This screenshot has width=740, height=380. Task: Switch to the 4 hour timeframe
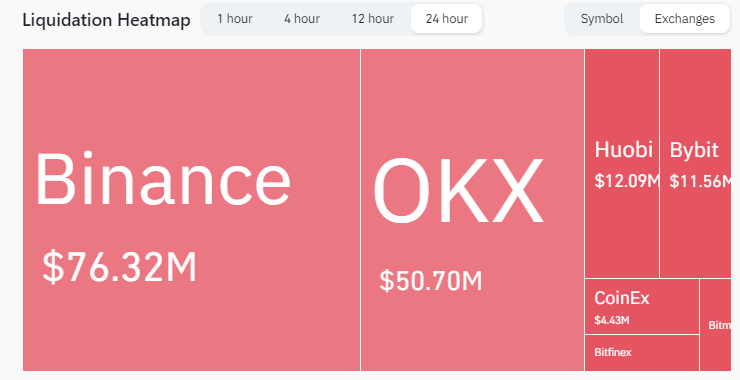302,19
